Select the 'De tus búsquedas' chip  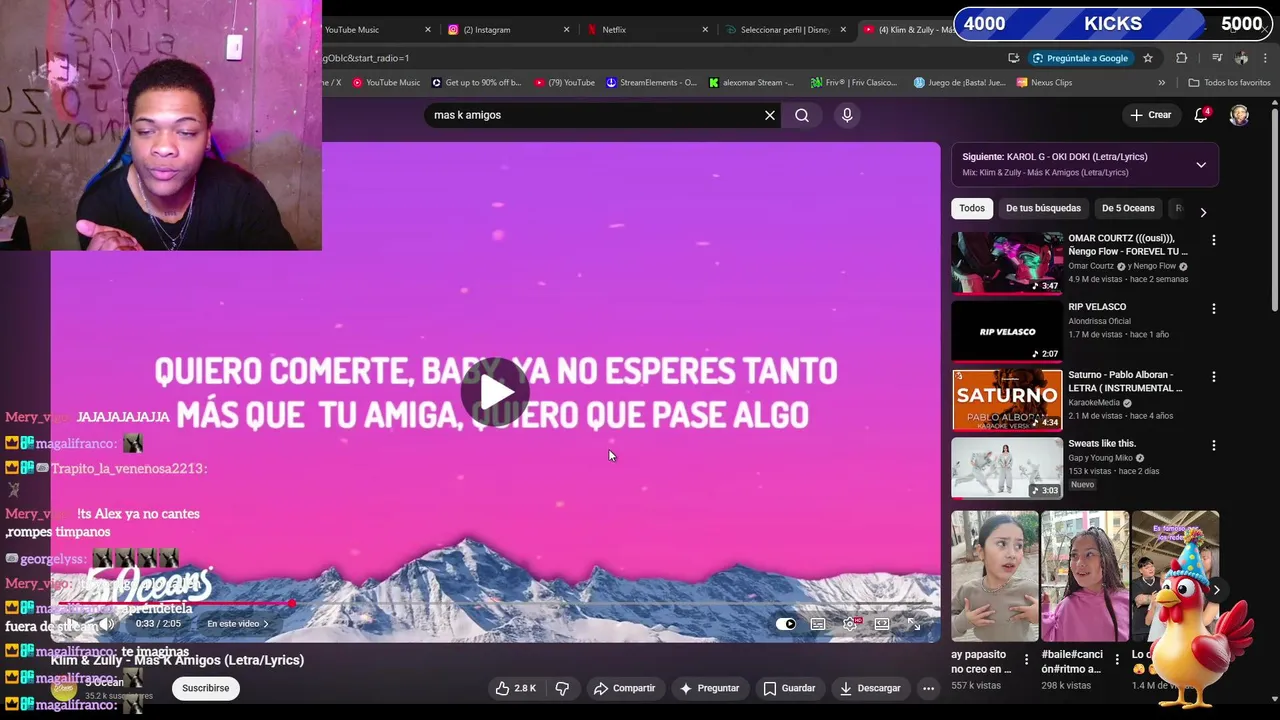(1043, 208)
